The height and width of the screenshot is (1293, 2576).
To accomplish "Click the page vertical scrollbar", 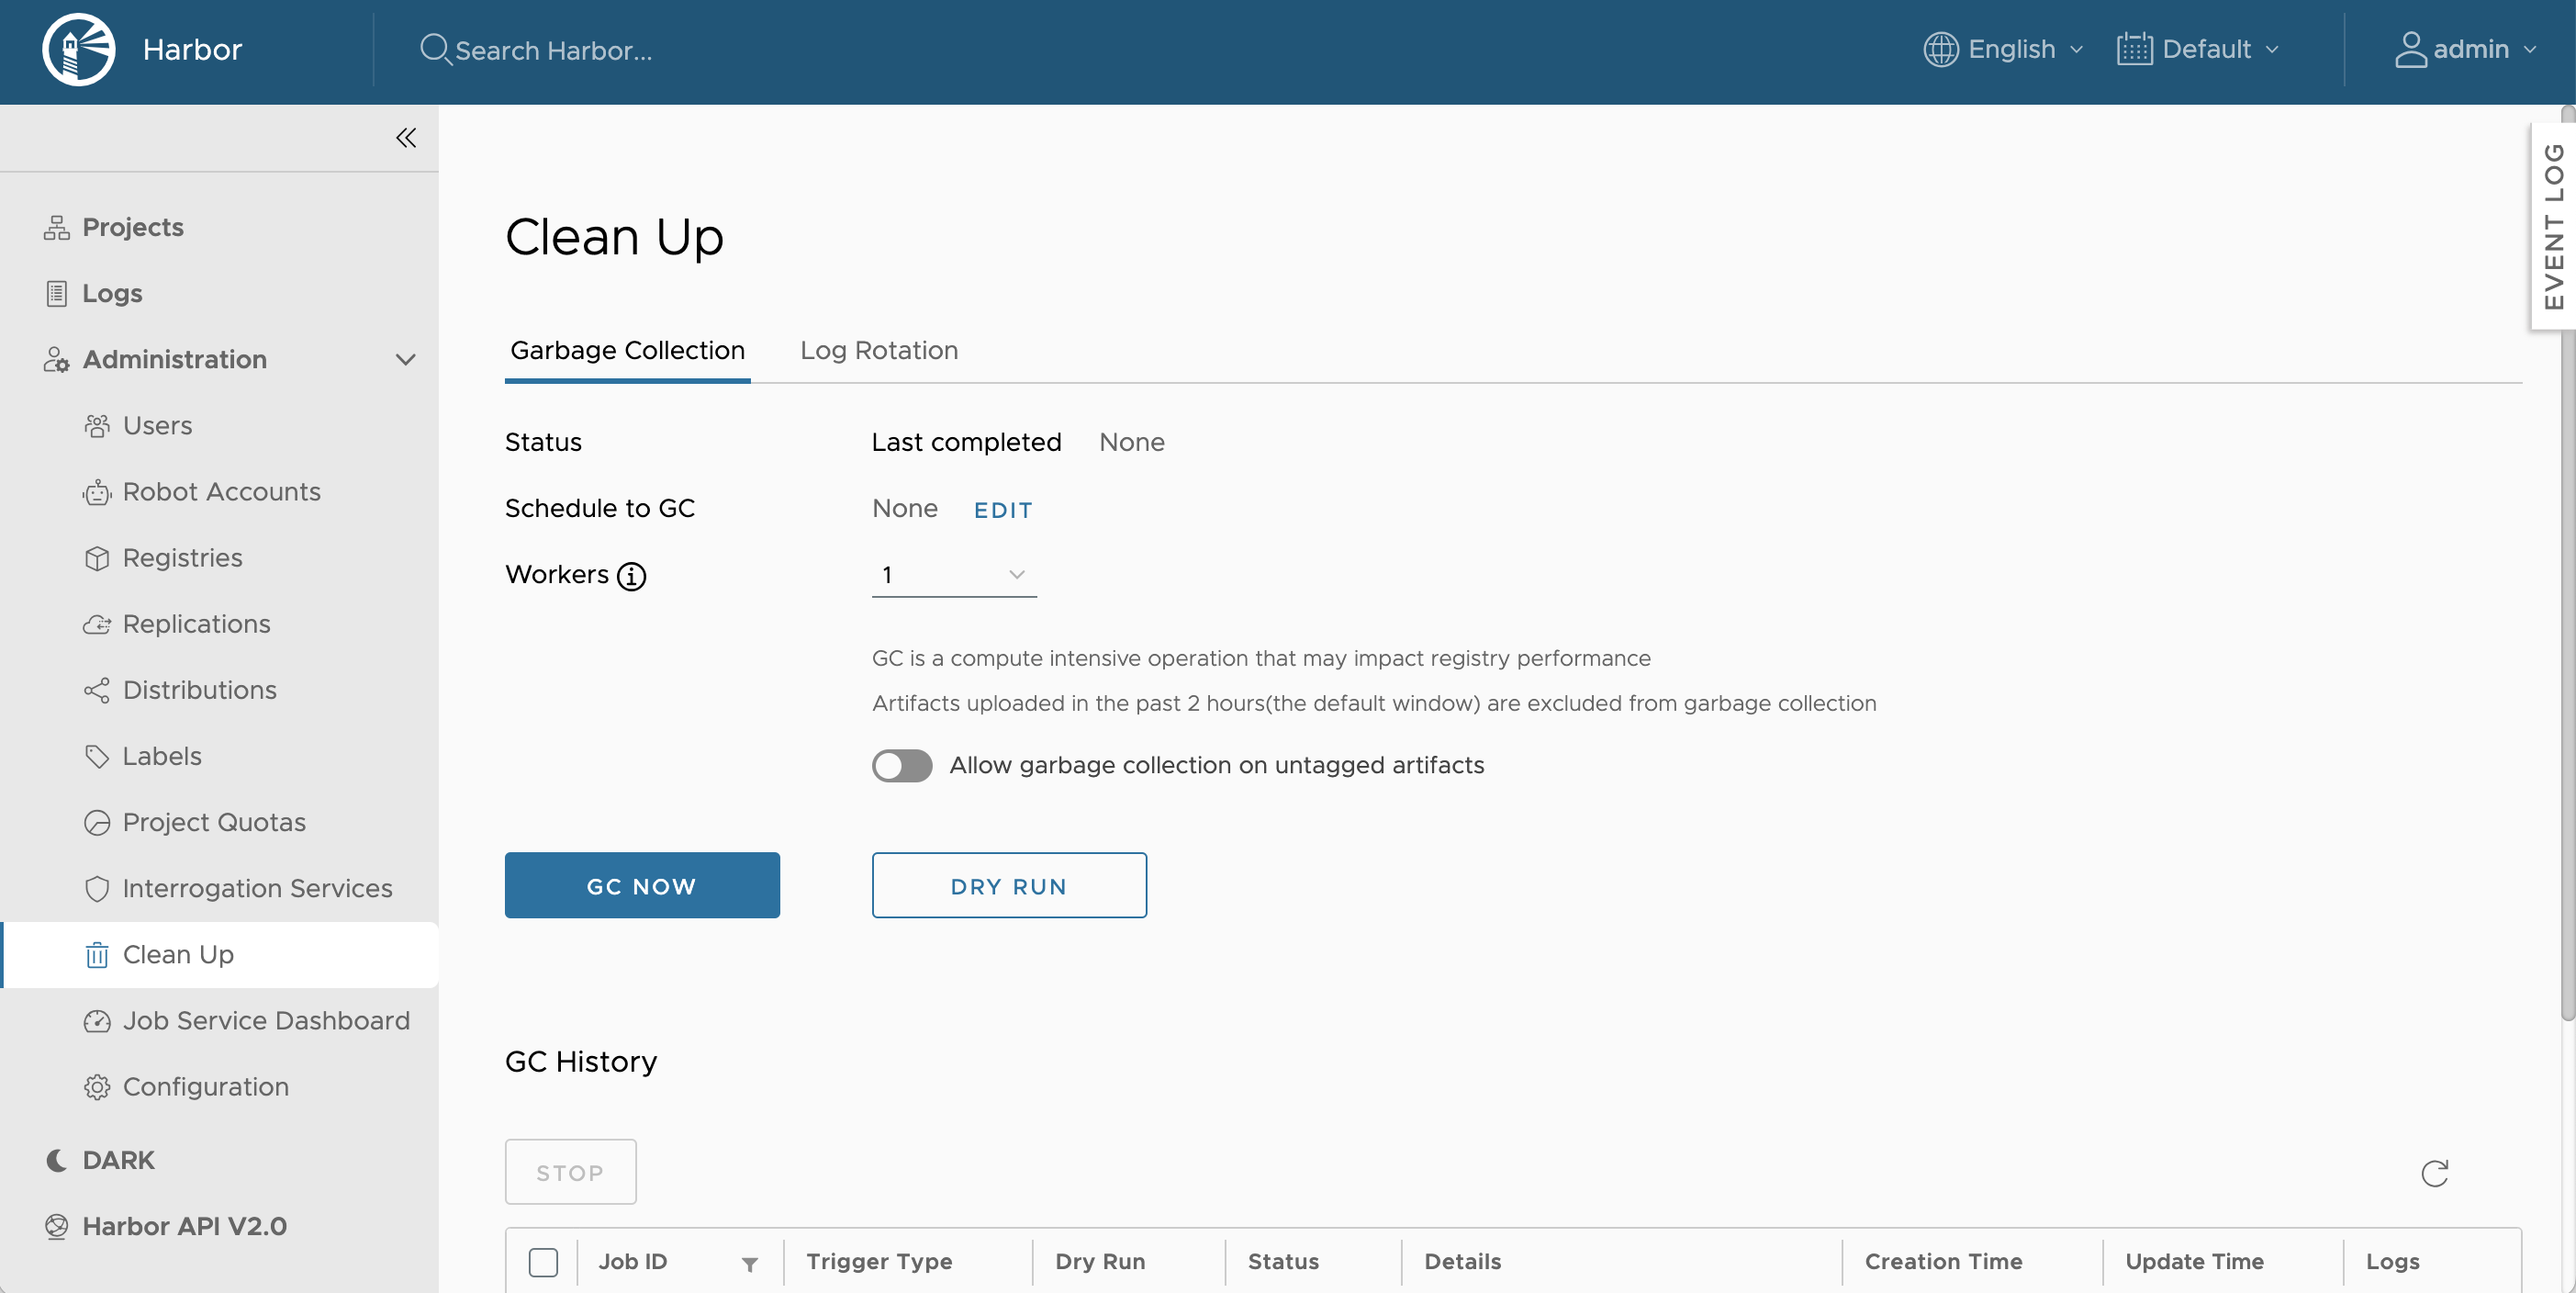I will (2567, 565).
